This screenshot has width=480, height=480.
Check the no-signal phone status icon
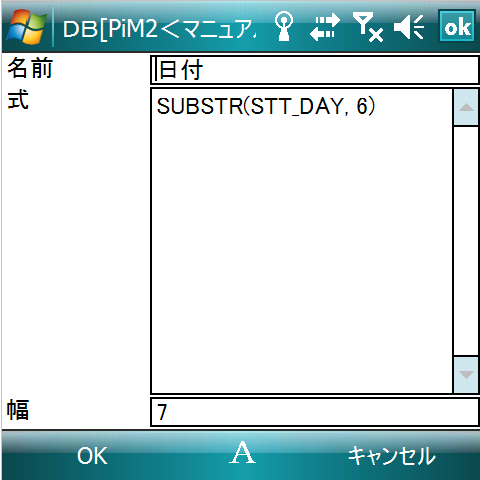point(367,27)
